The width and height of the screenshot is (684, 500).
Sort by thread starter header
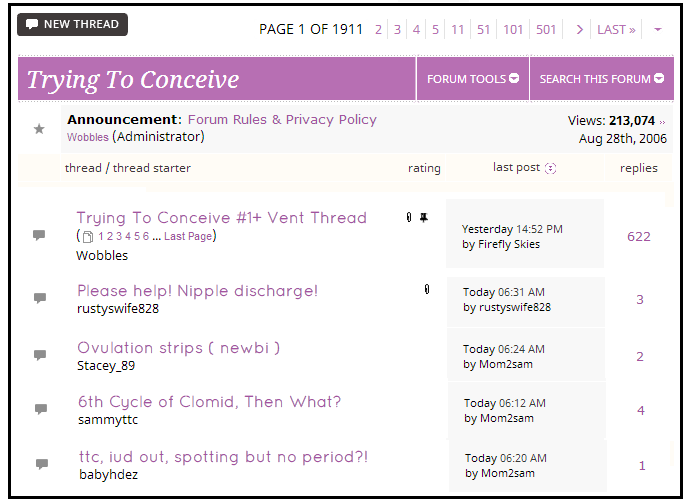click(151, 168)
